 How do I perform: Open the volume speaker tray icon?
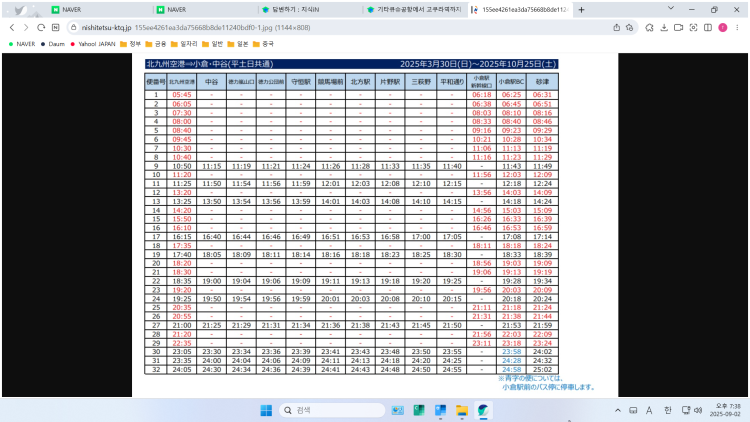[x=698, y=410]
